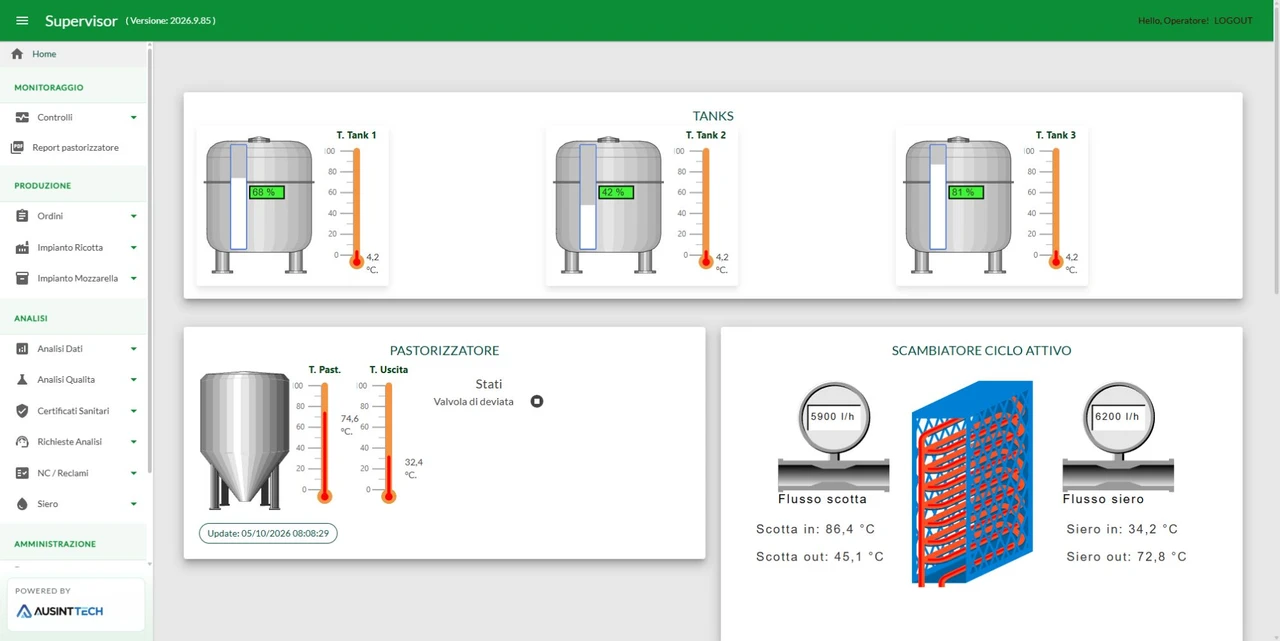Expand the NC / Reclami submenu arrow
This screenshot has width=1280, height=641.
point(133,473)
